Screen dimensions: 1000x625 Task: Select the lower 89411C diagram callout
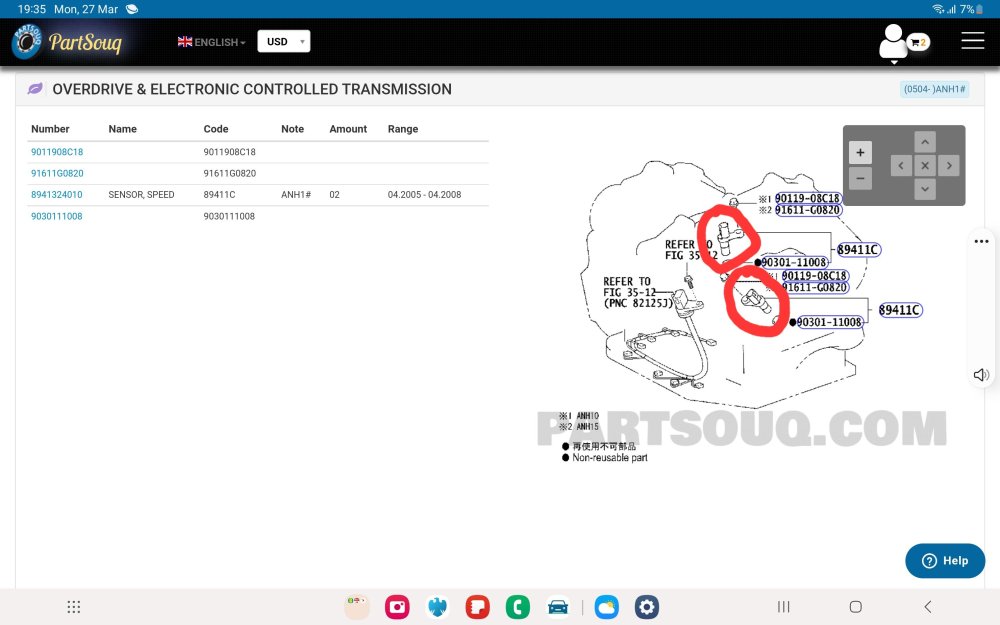pyautogui.click(x=900, y=310)
